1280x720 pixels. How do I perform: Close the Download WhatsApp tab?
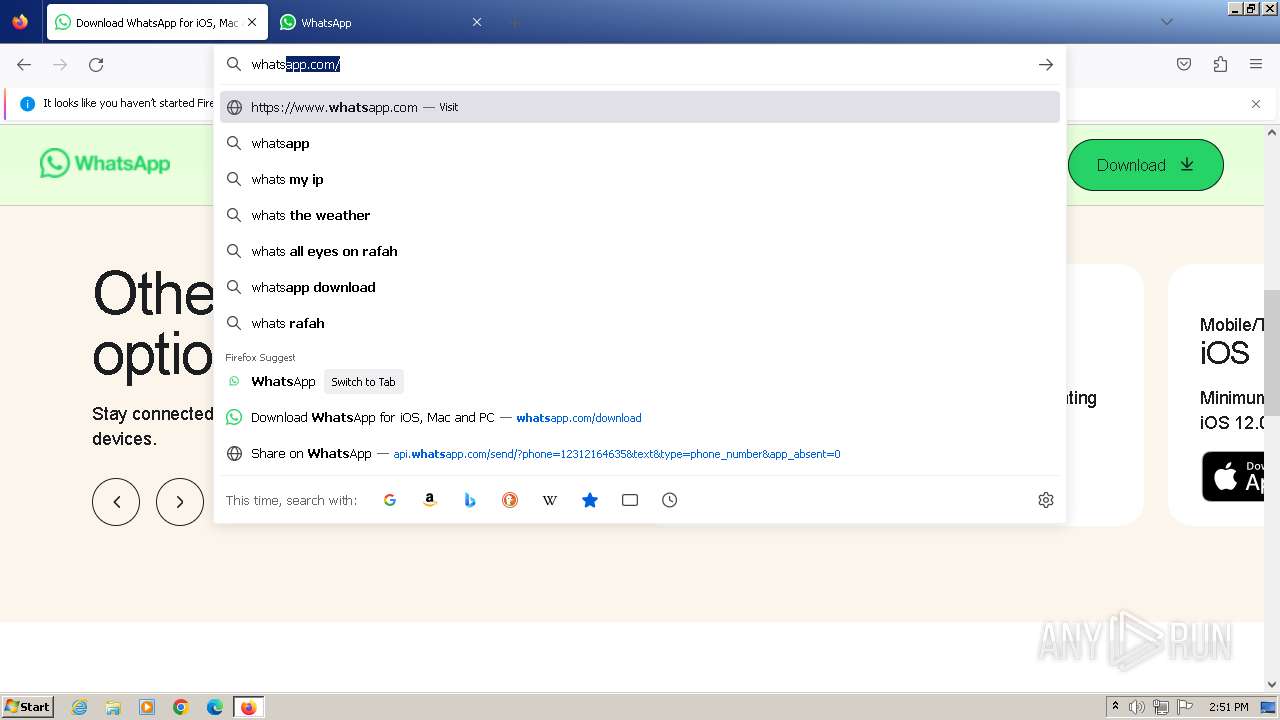252,22
